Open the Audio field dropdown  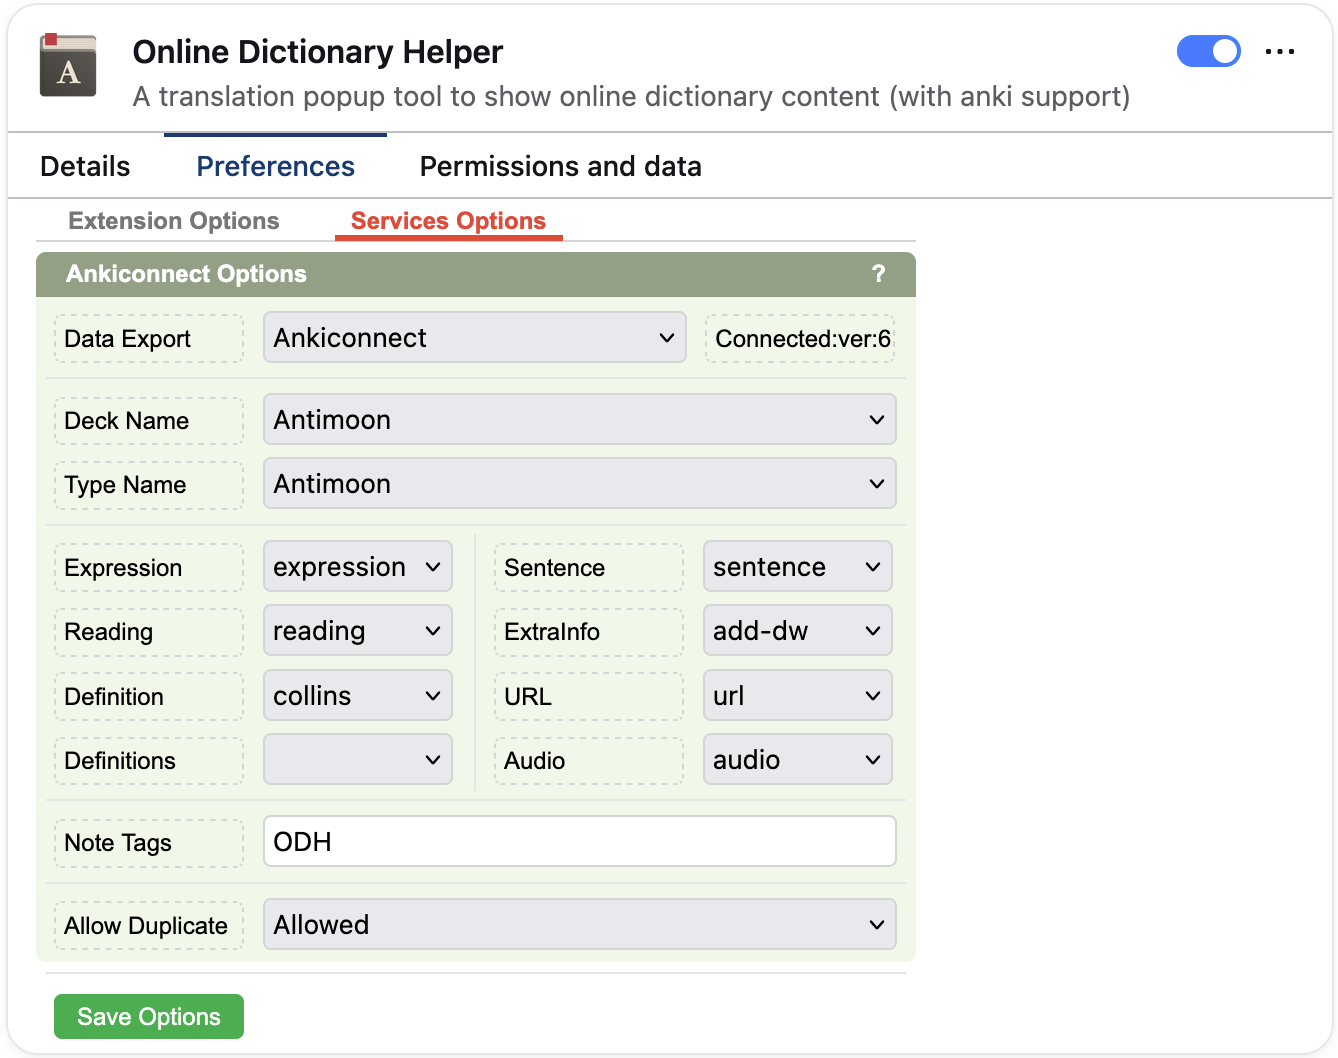coord(798,760)
